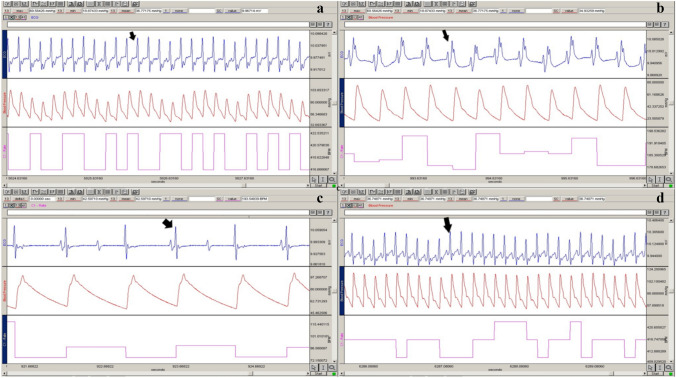Open the min measurement dropdown in window a
Viewport: 676px width, 378px height.
pos(73,10)
